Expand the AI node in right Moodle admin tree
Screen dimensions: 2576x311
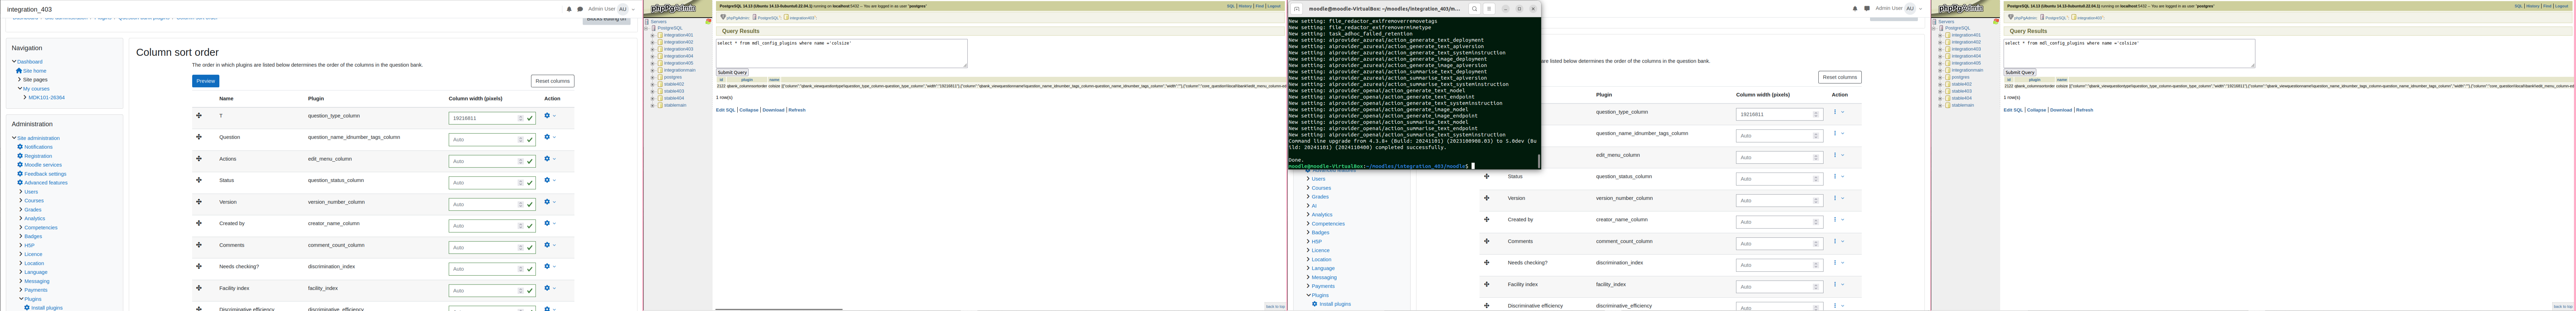point(1308,206)
